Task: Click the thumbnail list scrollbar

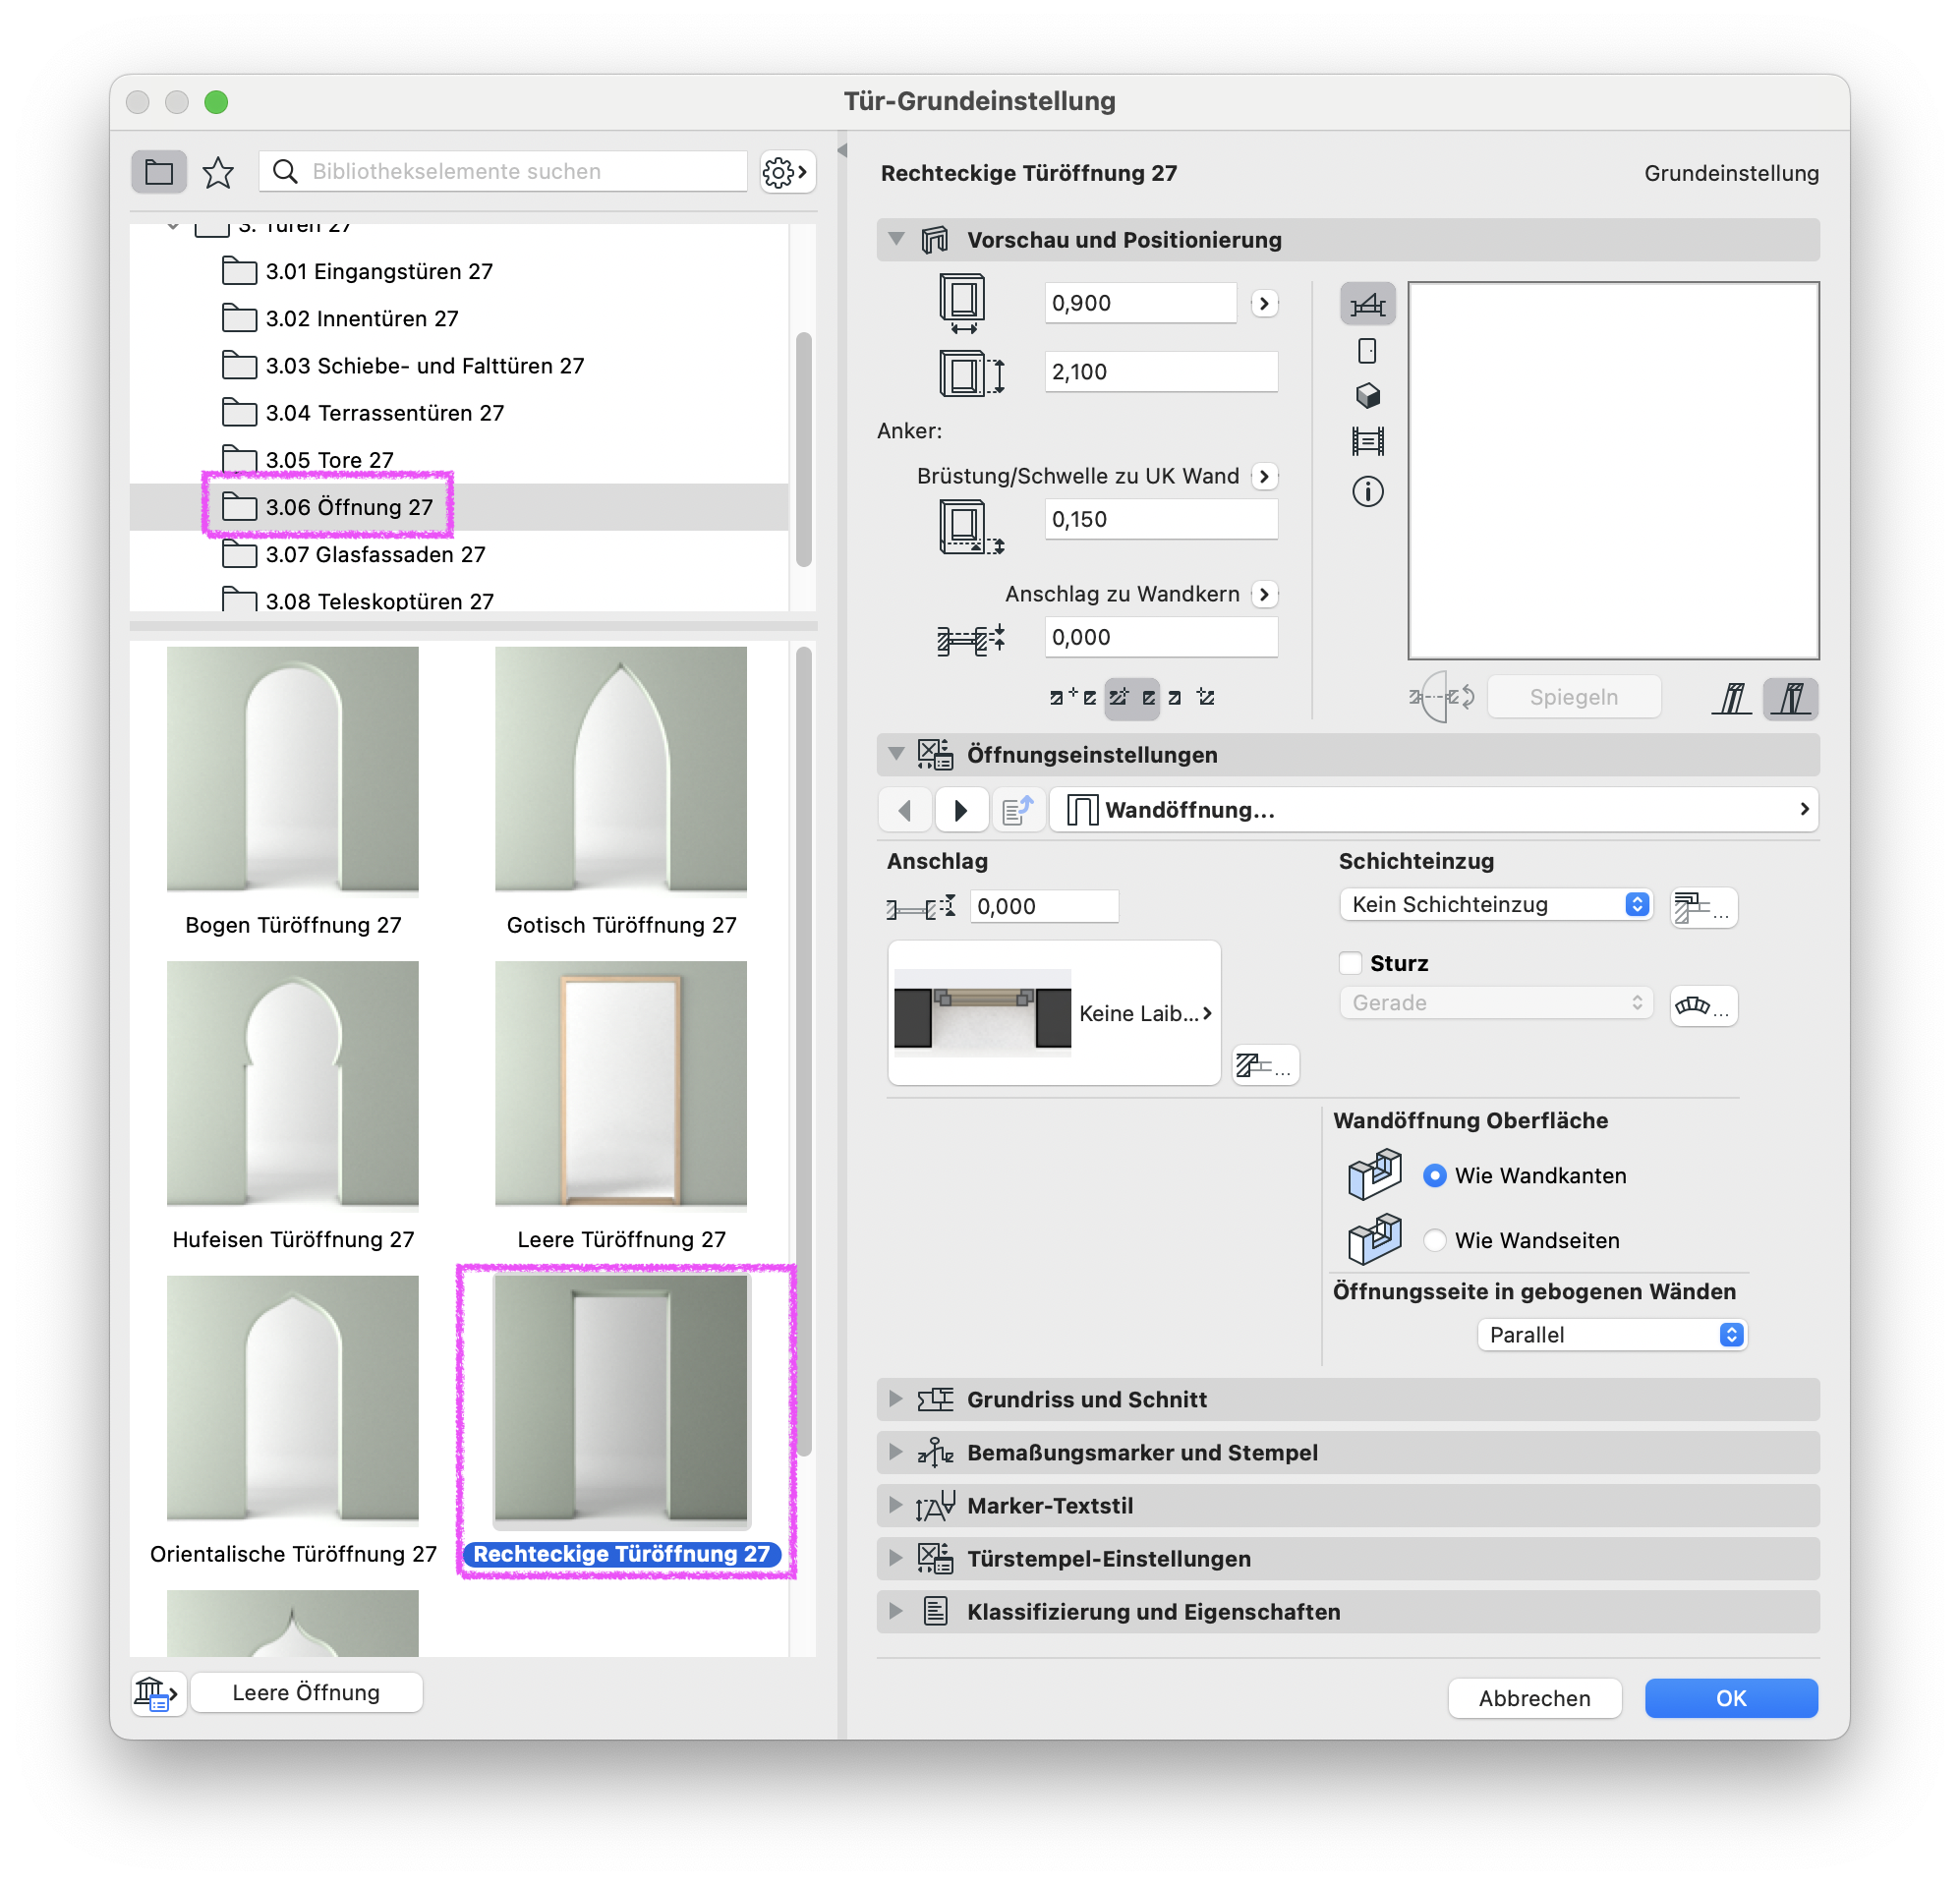Action: click(803, 1050)
